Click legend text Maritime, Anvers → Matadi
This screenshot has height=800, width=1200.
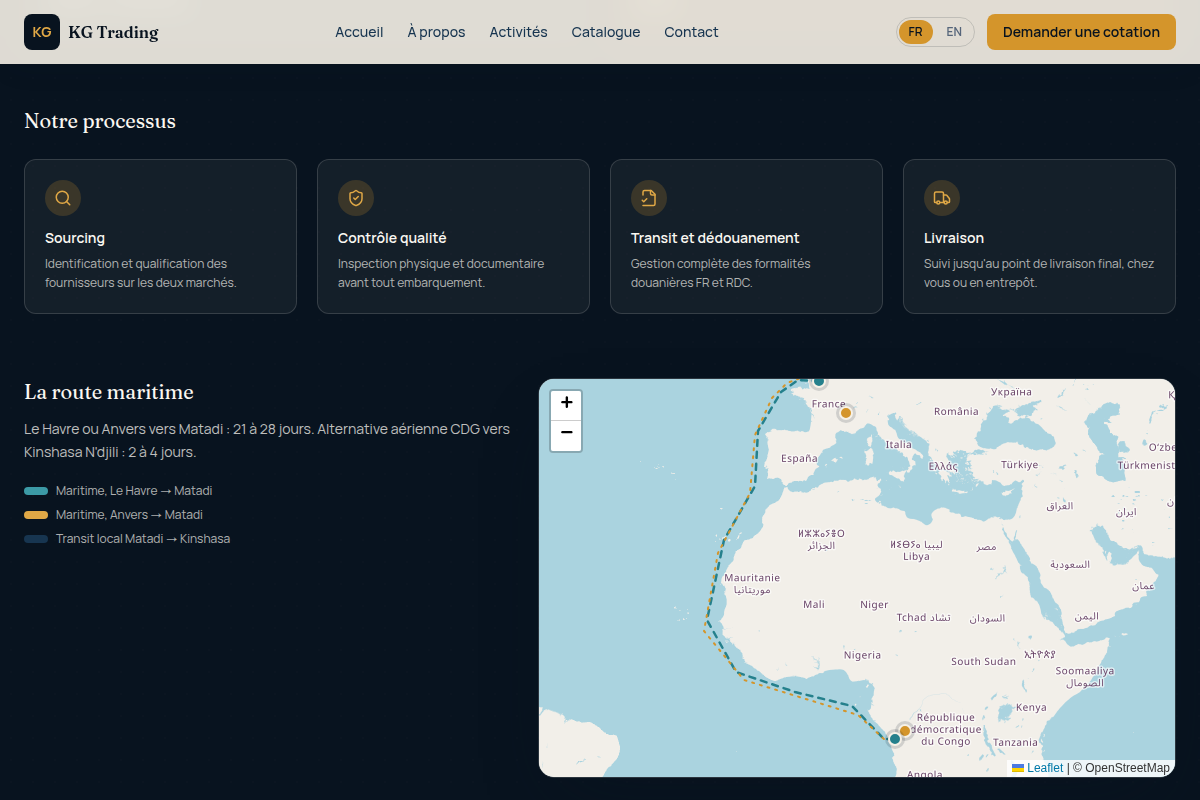pos(129,515)
